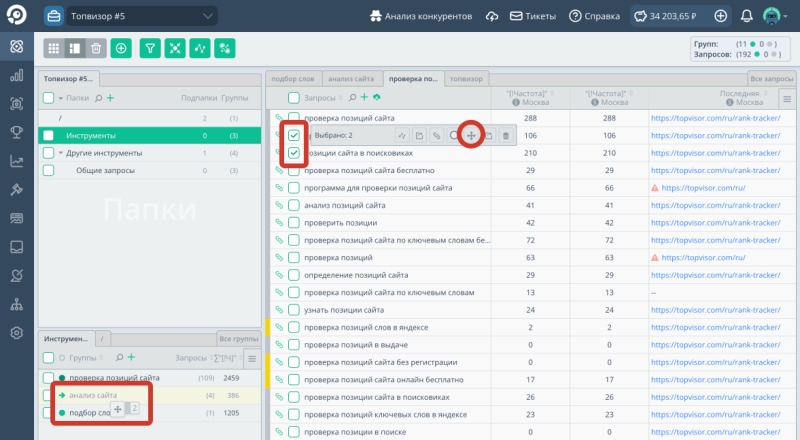Click the green filter funnel button
The width and height of the screenshot is (800, 440).
tap(149, 47)
